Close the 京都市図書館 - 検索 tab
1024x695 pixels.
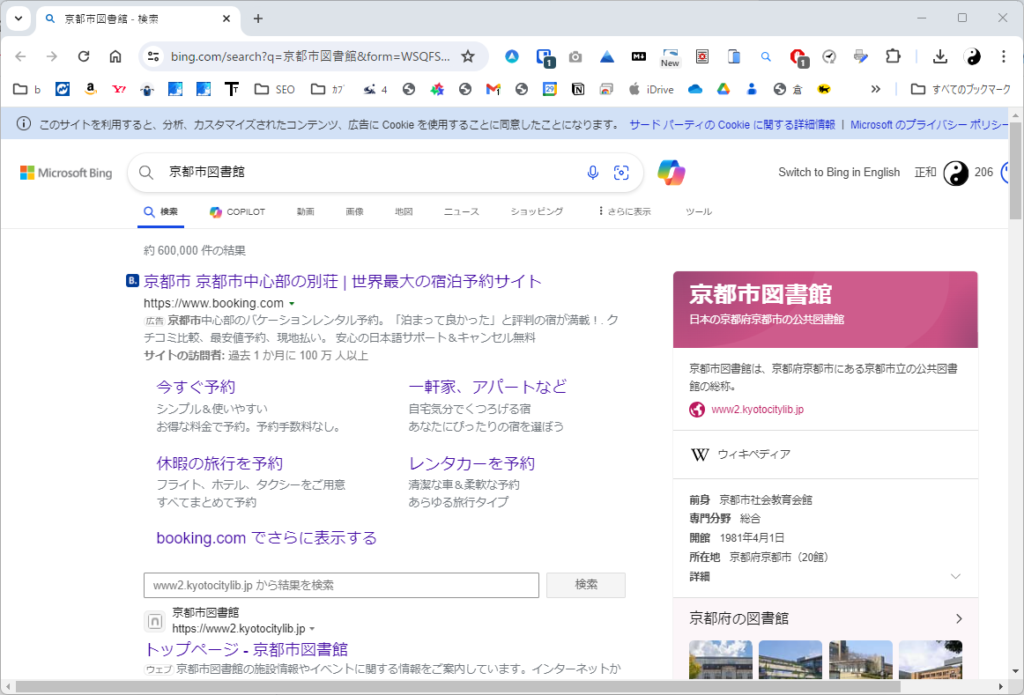coord(227,18)
